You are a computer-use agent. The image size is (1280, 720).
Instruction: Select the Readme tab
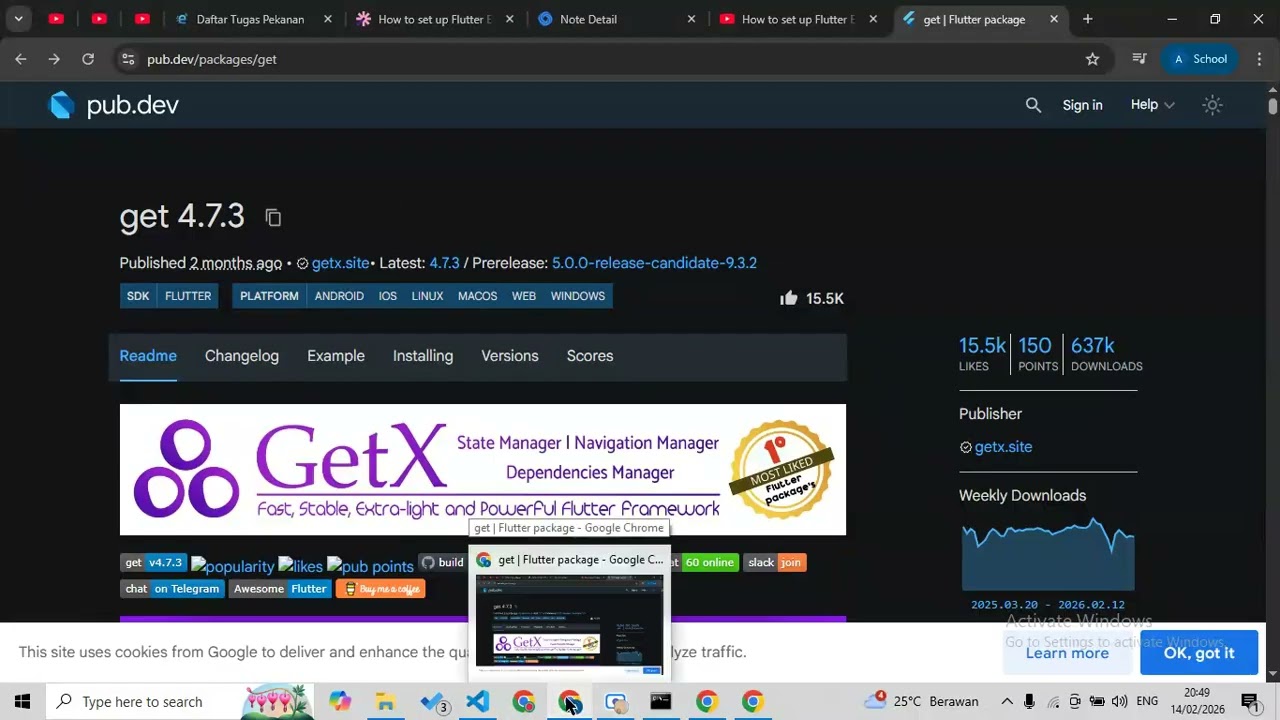pyautogui.click(x=148, y=356)
